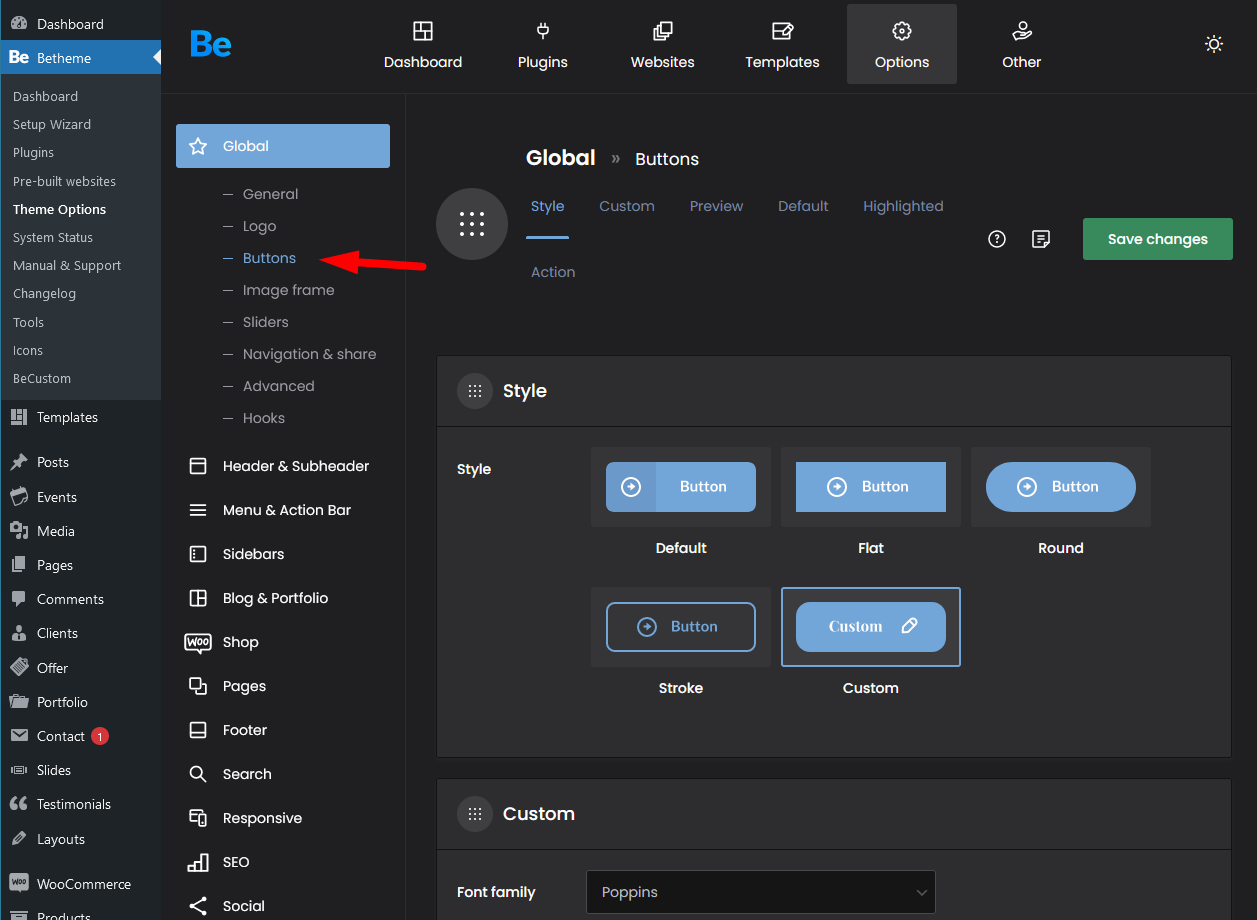Open Hooks under Global

[264, 418]
